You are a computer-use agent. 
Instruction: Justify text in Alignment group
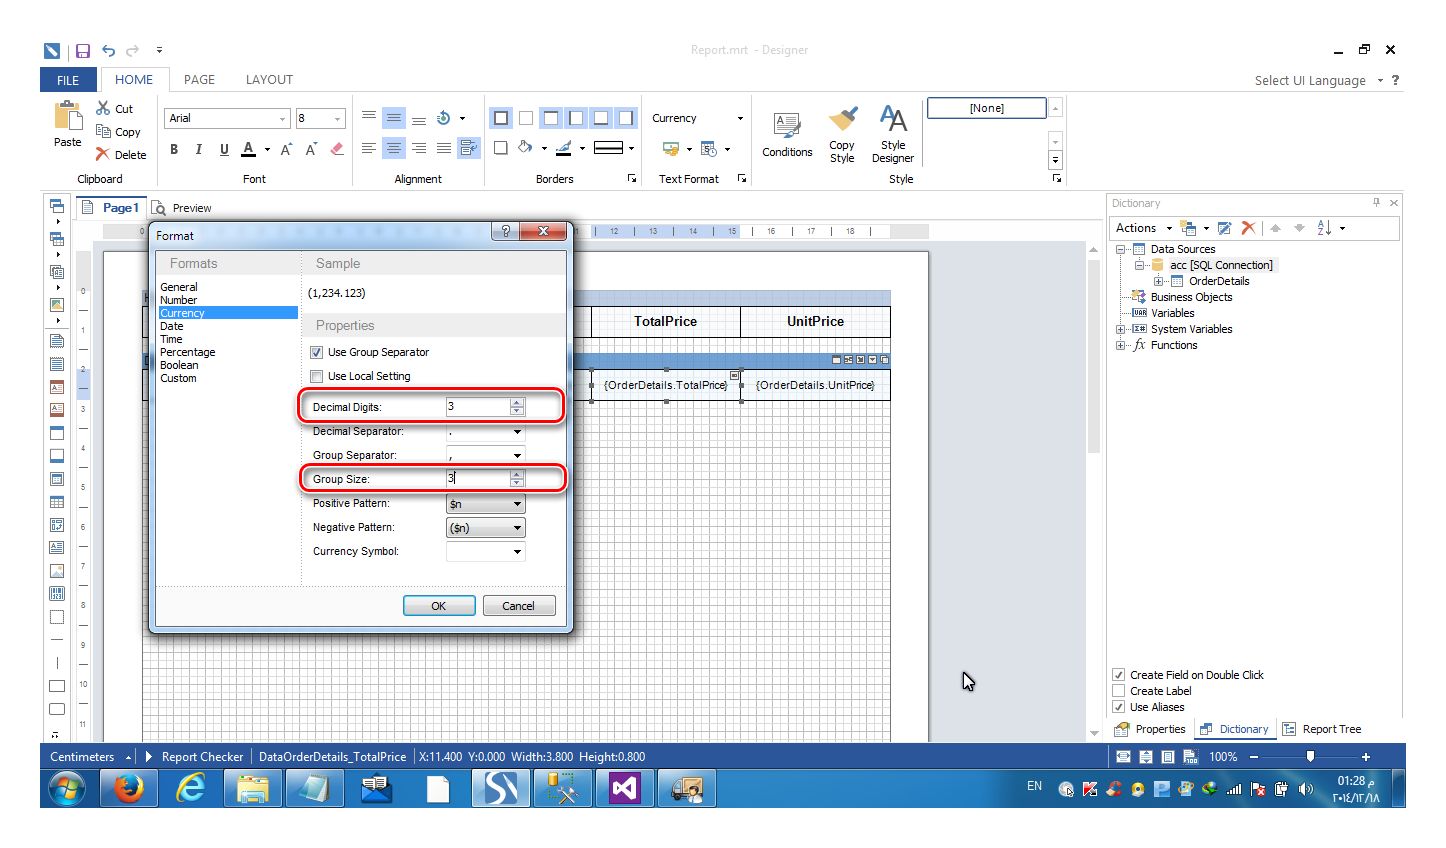[443, 148]
